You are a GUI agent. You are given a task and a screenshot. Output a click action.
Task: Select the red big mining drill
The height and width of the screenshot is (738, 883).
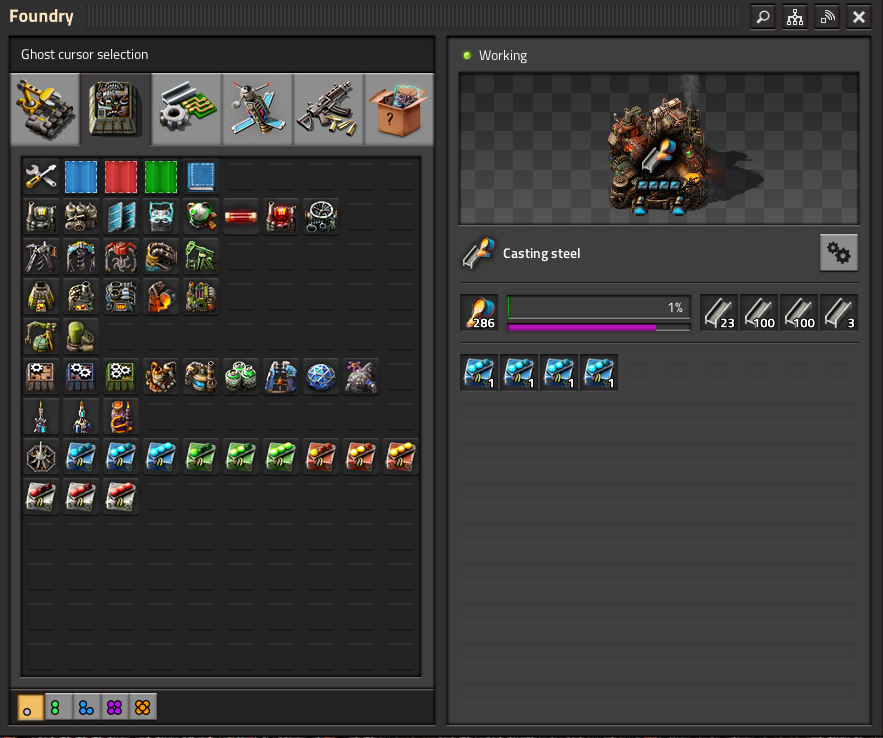coord(121,257)
